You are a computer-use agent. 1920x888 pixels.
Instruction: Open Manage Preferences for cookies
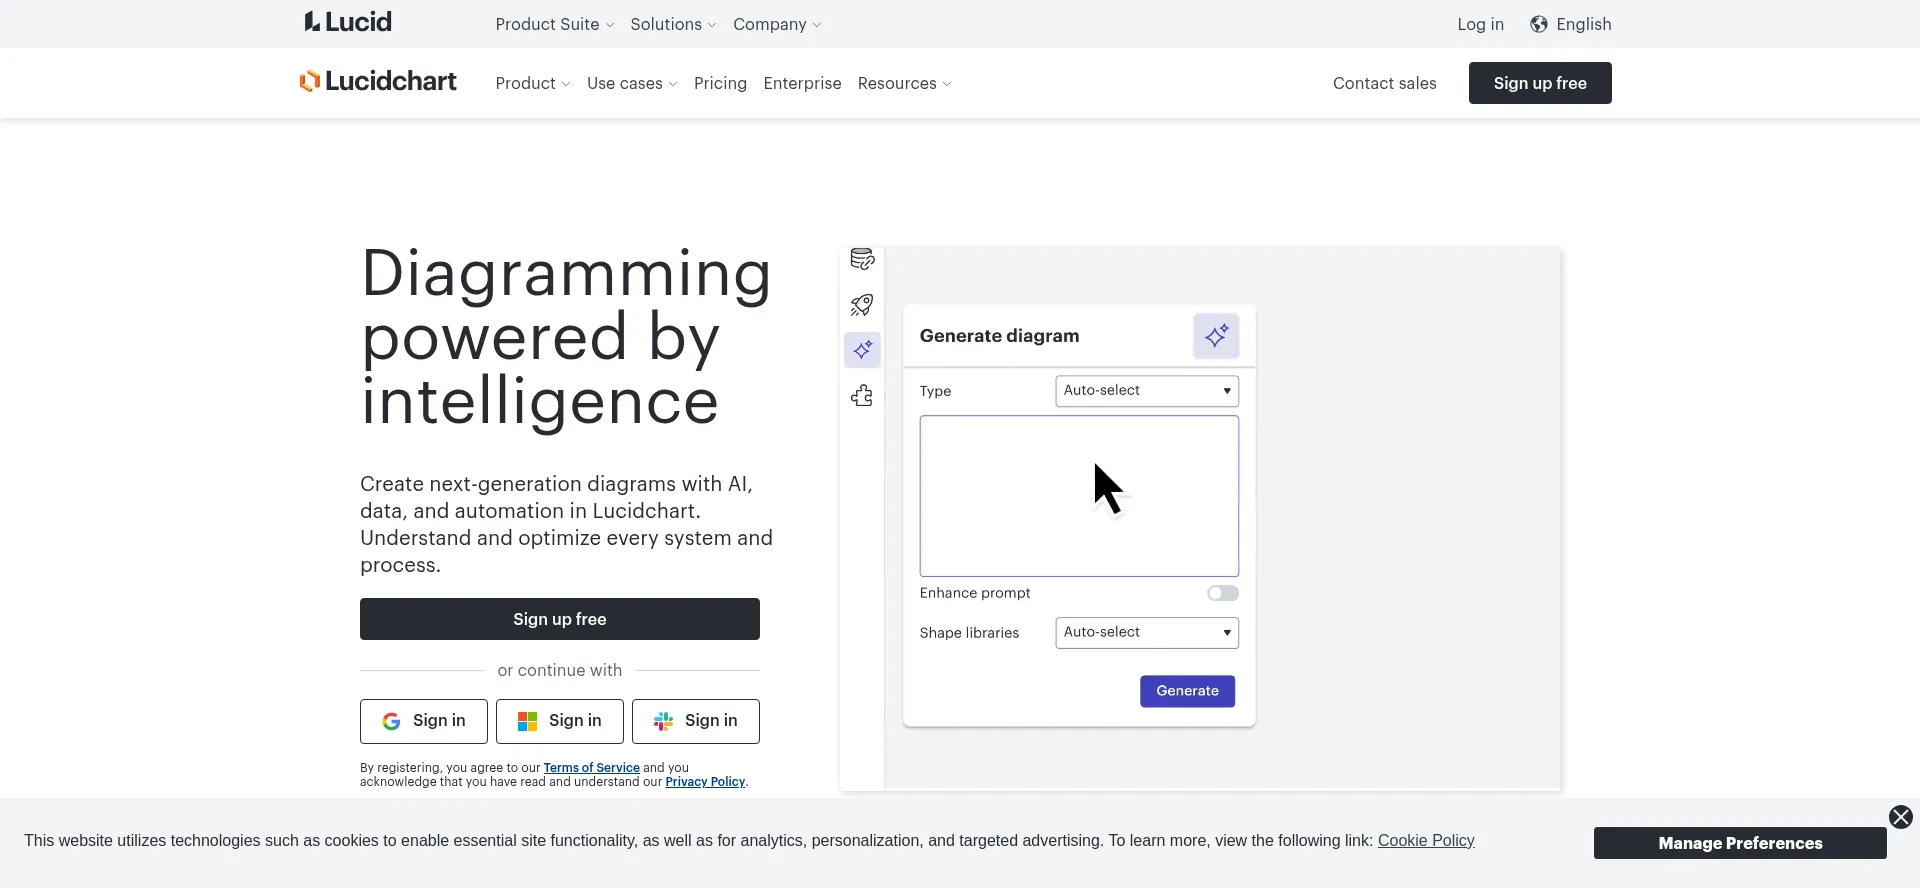point(1740,843)
